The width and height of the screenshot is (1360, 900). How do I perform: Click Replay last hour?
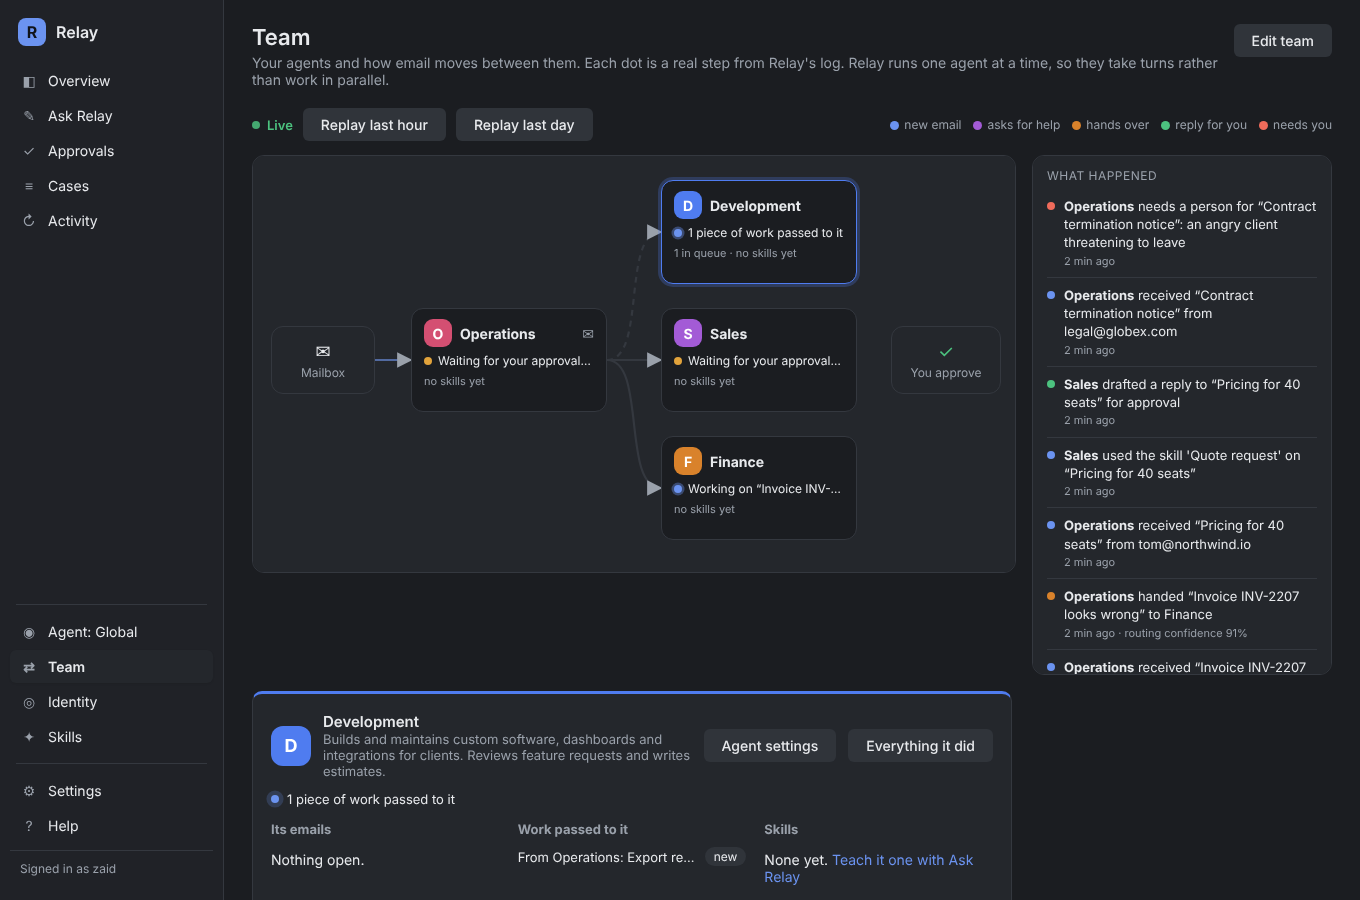coord(374,125)
